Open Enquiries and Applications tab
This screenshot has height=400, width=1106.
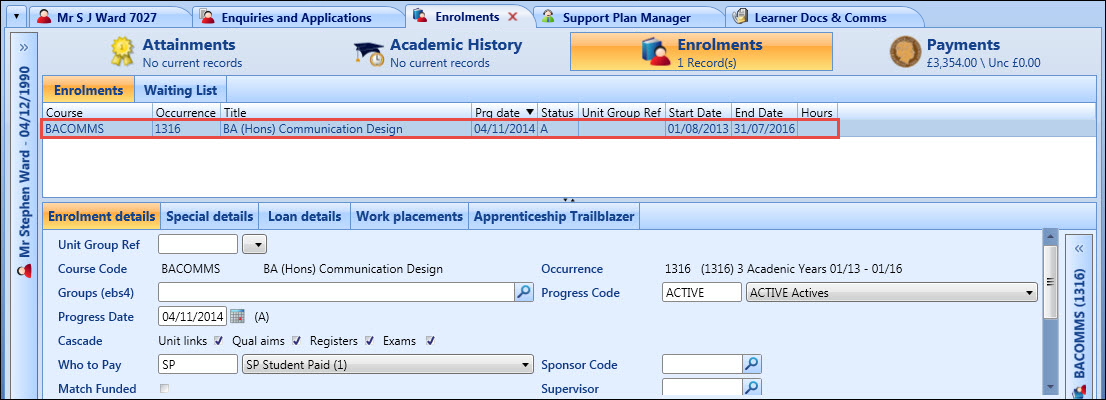pyautogui.click(x=296, y=18)
